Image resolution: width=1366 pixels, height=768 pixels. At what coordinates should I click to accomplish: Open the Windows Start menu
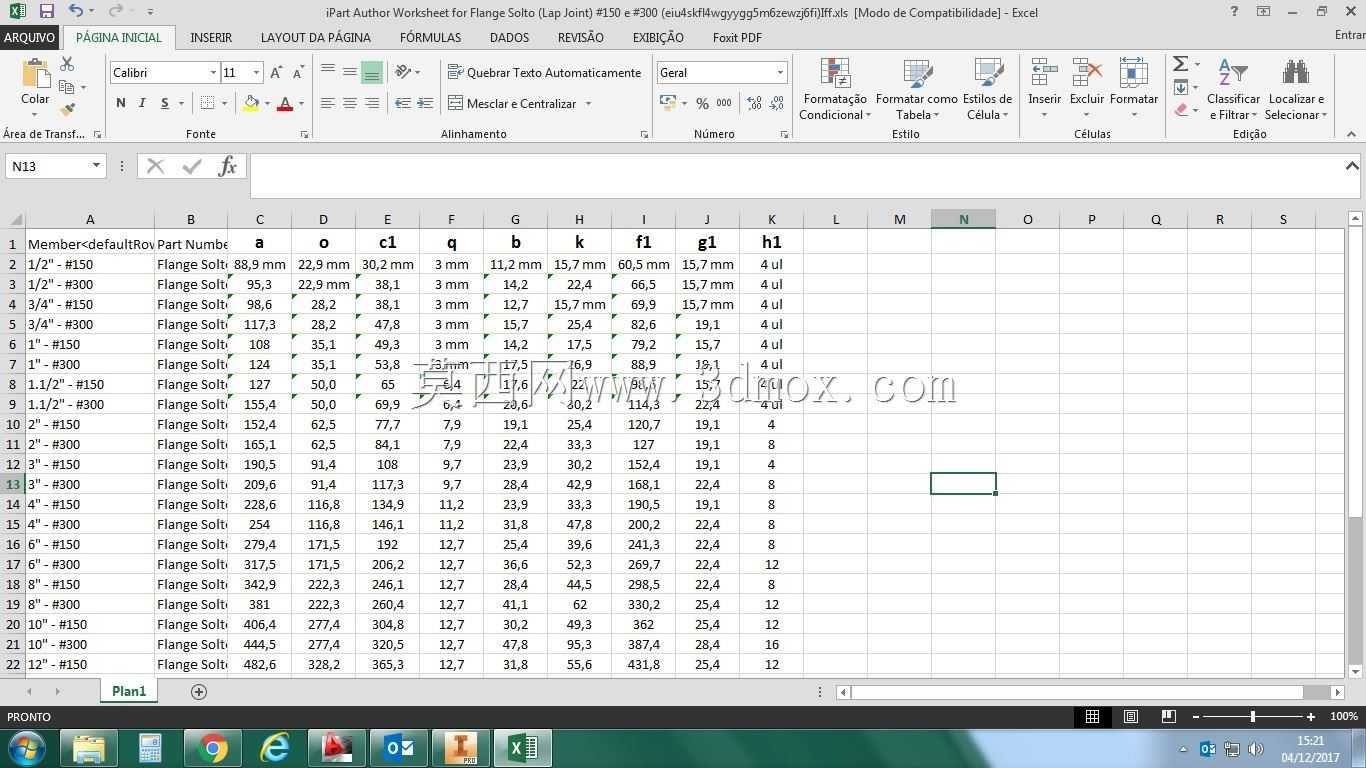coord(26,748)
